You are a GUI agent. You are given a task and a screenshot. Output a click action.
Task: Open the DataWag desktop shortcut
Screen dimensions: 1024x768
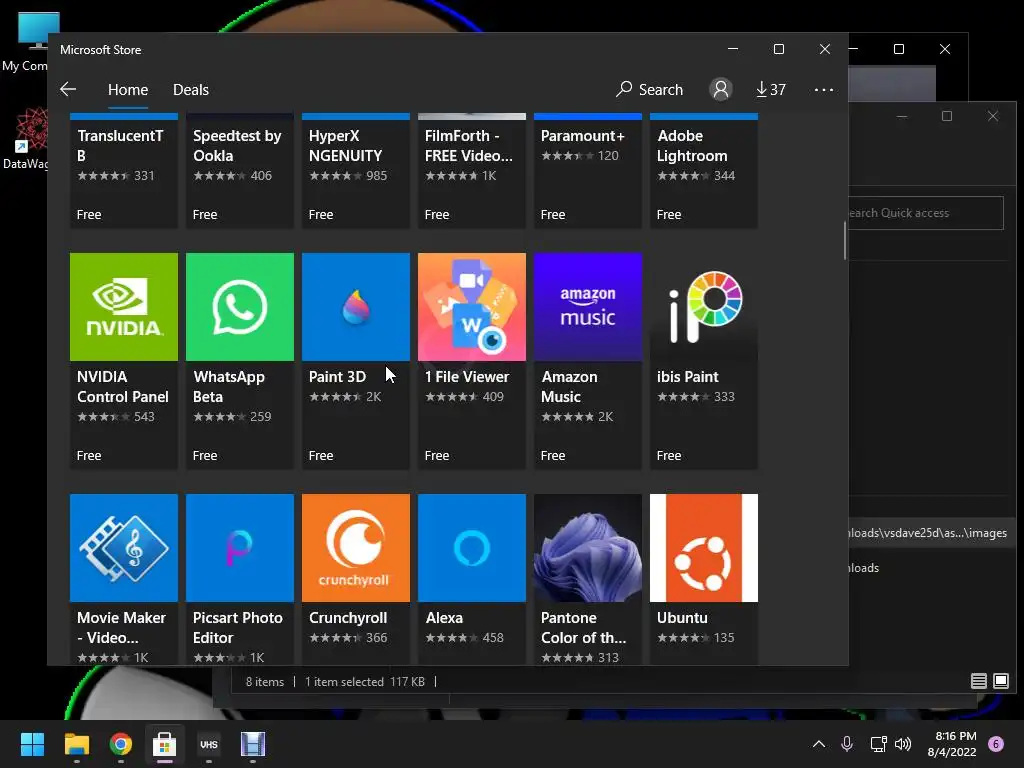click(26, 139)
